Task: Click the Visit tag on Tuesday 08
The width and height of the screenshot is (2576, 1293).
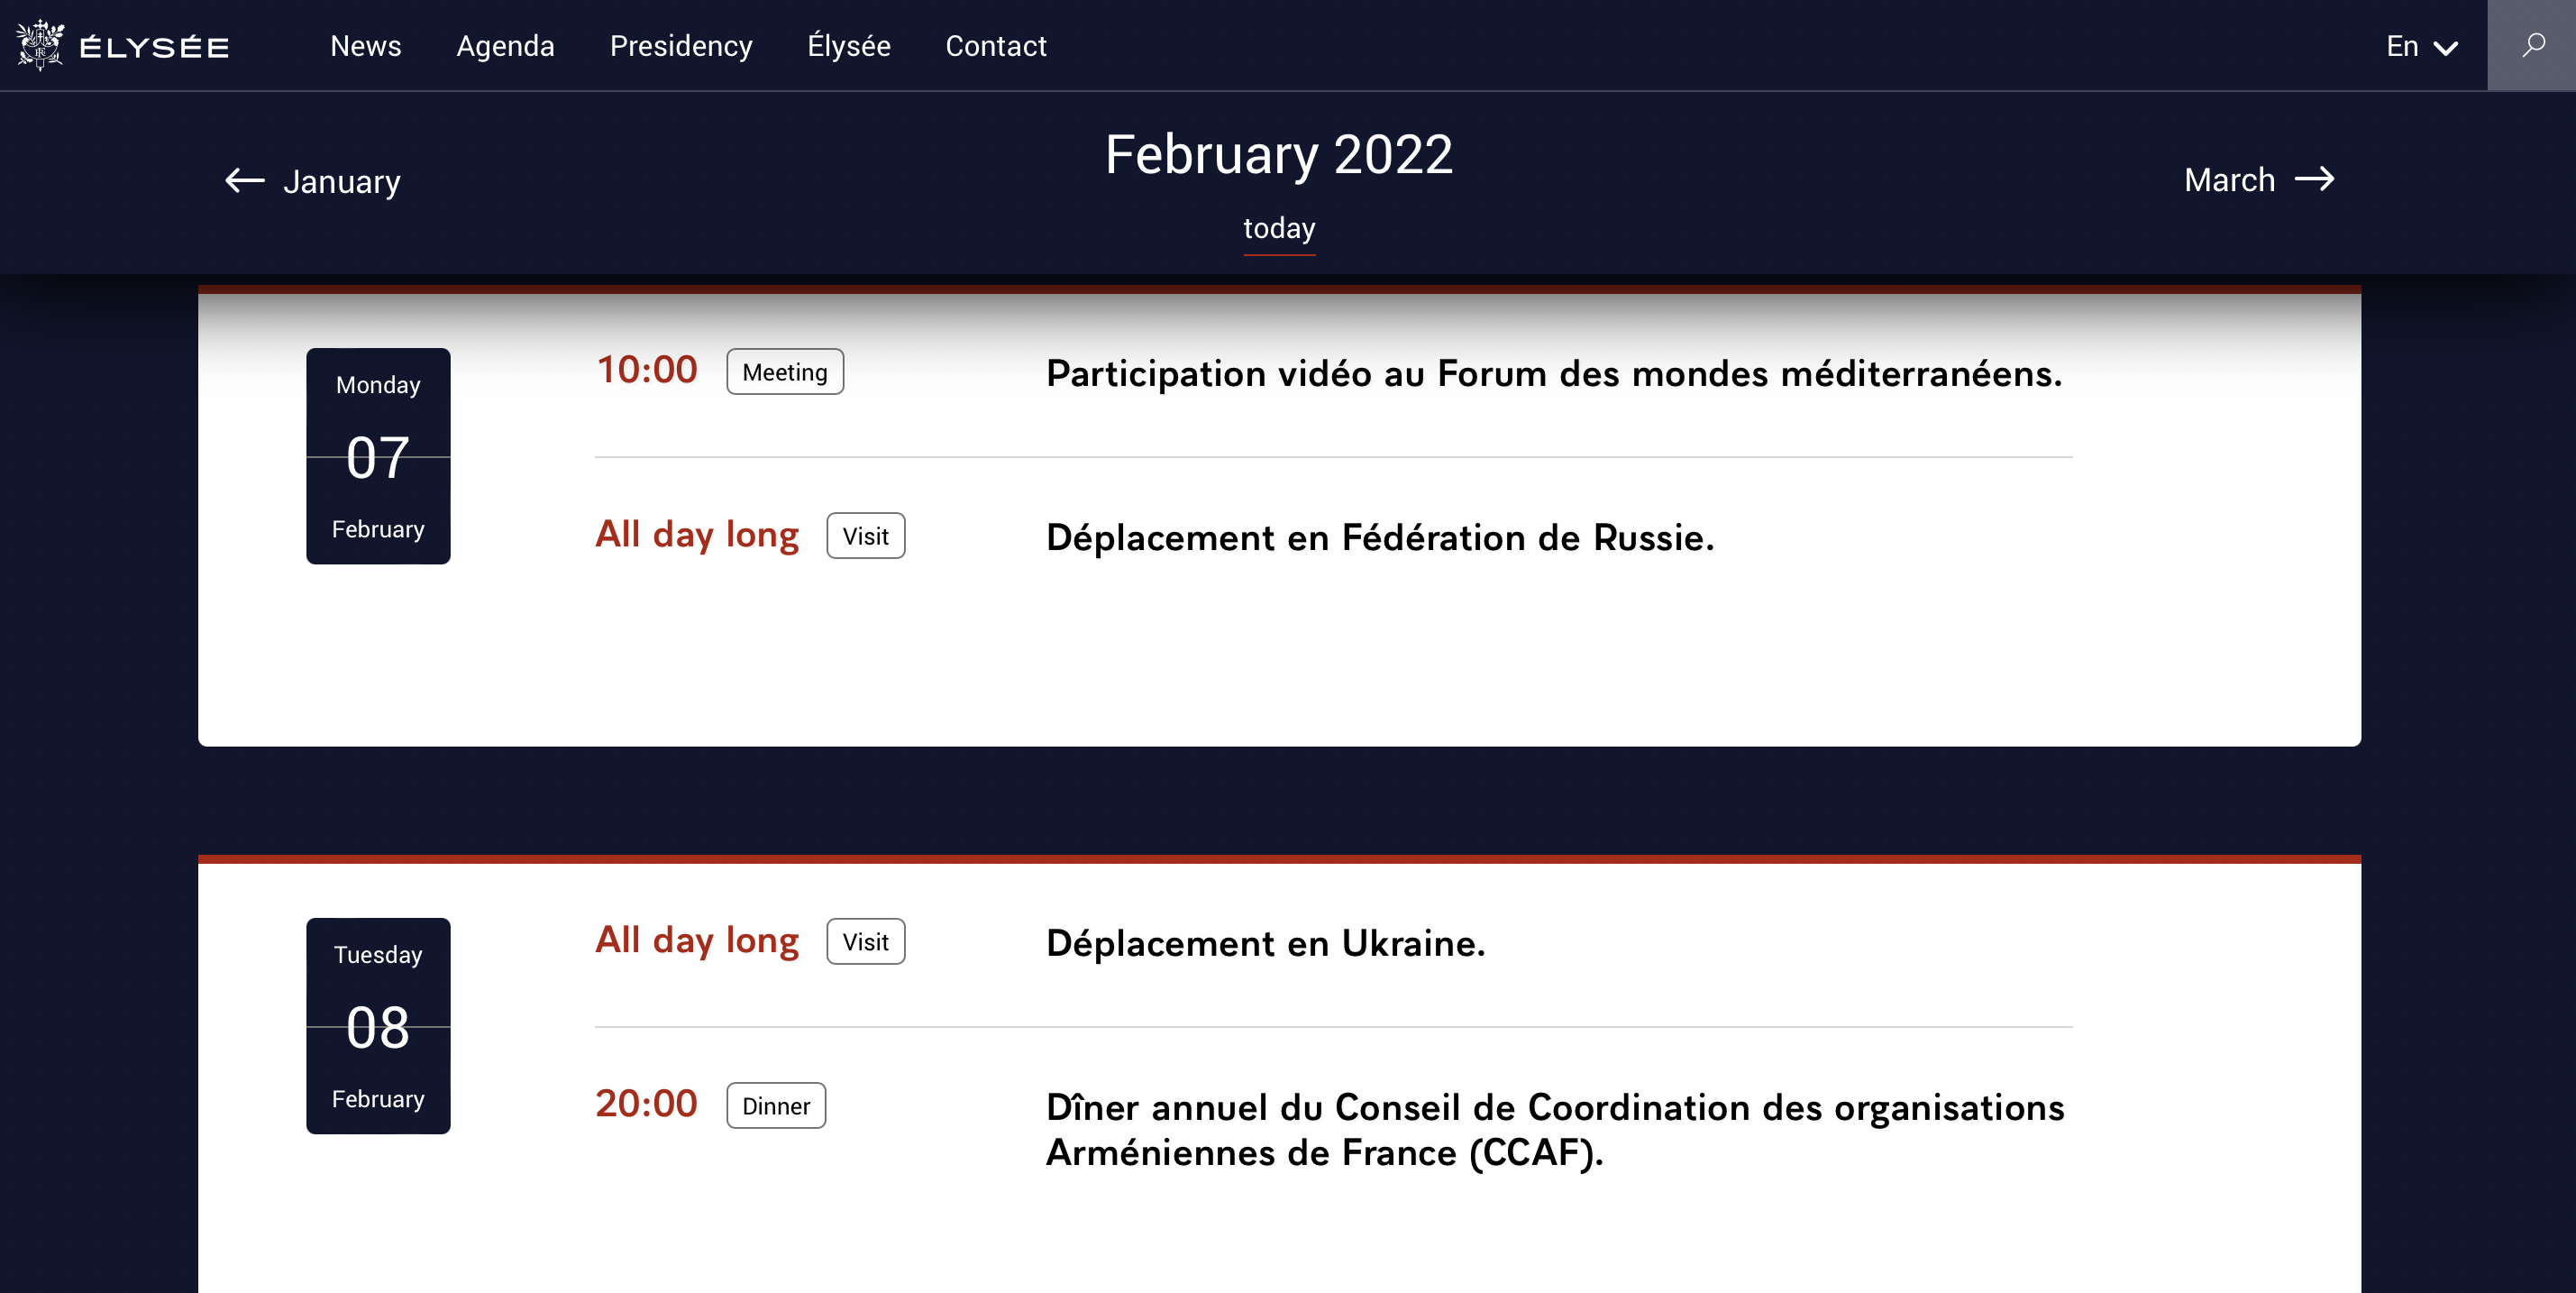Action: click(865, 942)
